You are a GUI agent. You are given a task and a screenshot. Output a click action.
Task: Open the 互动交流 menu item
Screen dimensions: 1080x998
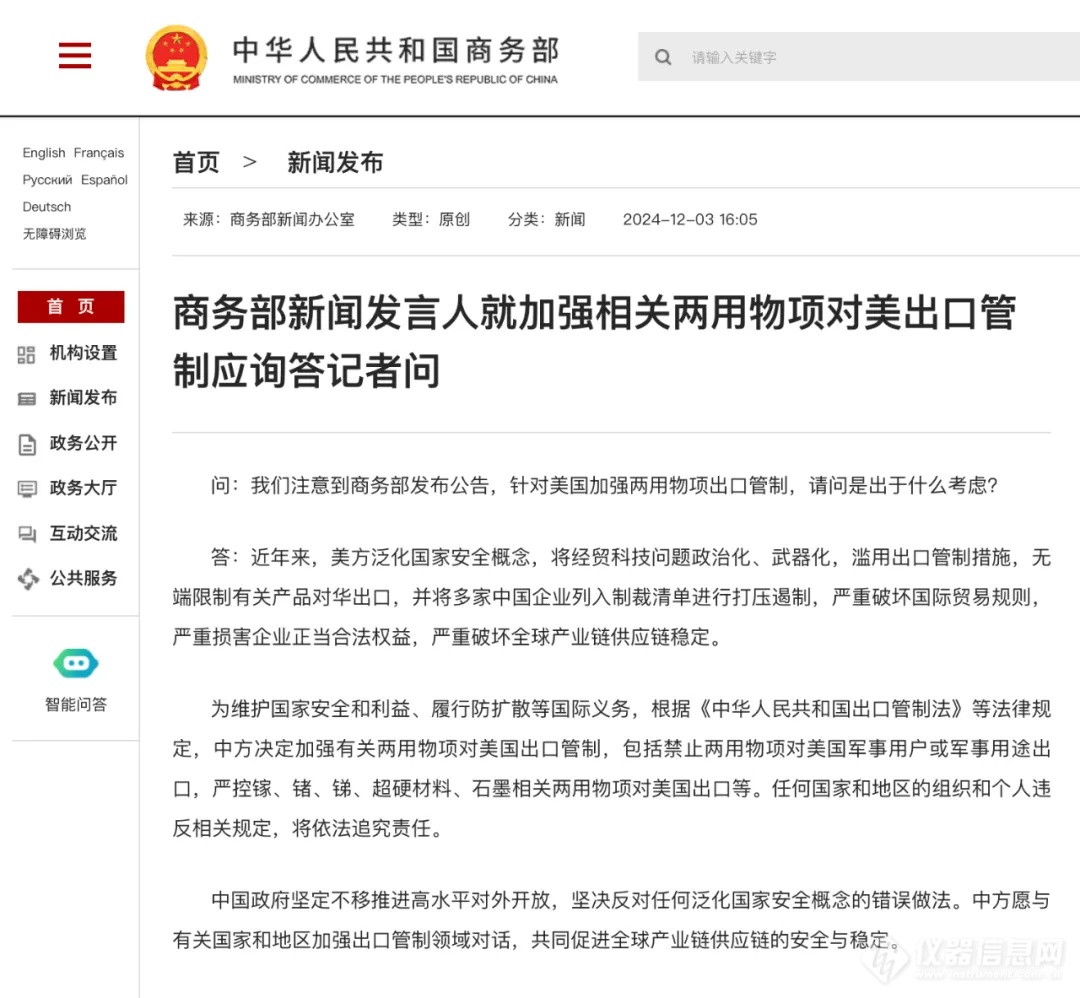pos(83,533)
